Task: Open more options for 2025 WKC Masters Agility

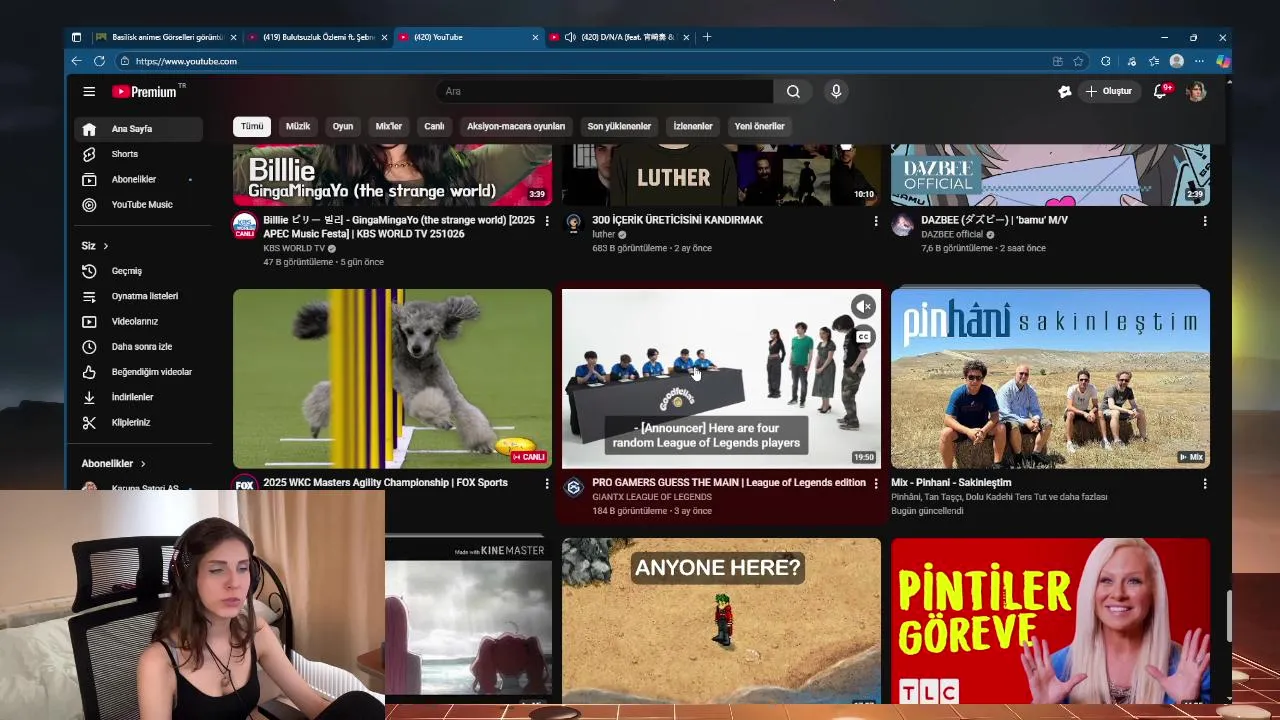Action: tap(546, 484)
